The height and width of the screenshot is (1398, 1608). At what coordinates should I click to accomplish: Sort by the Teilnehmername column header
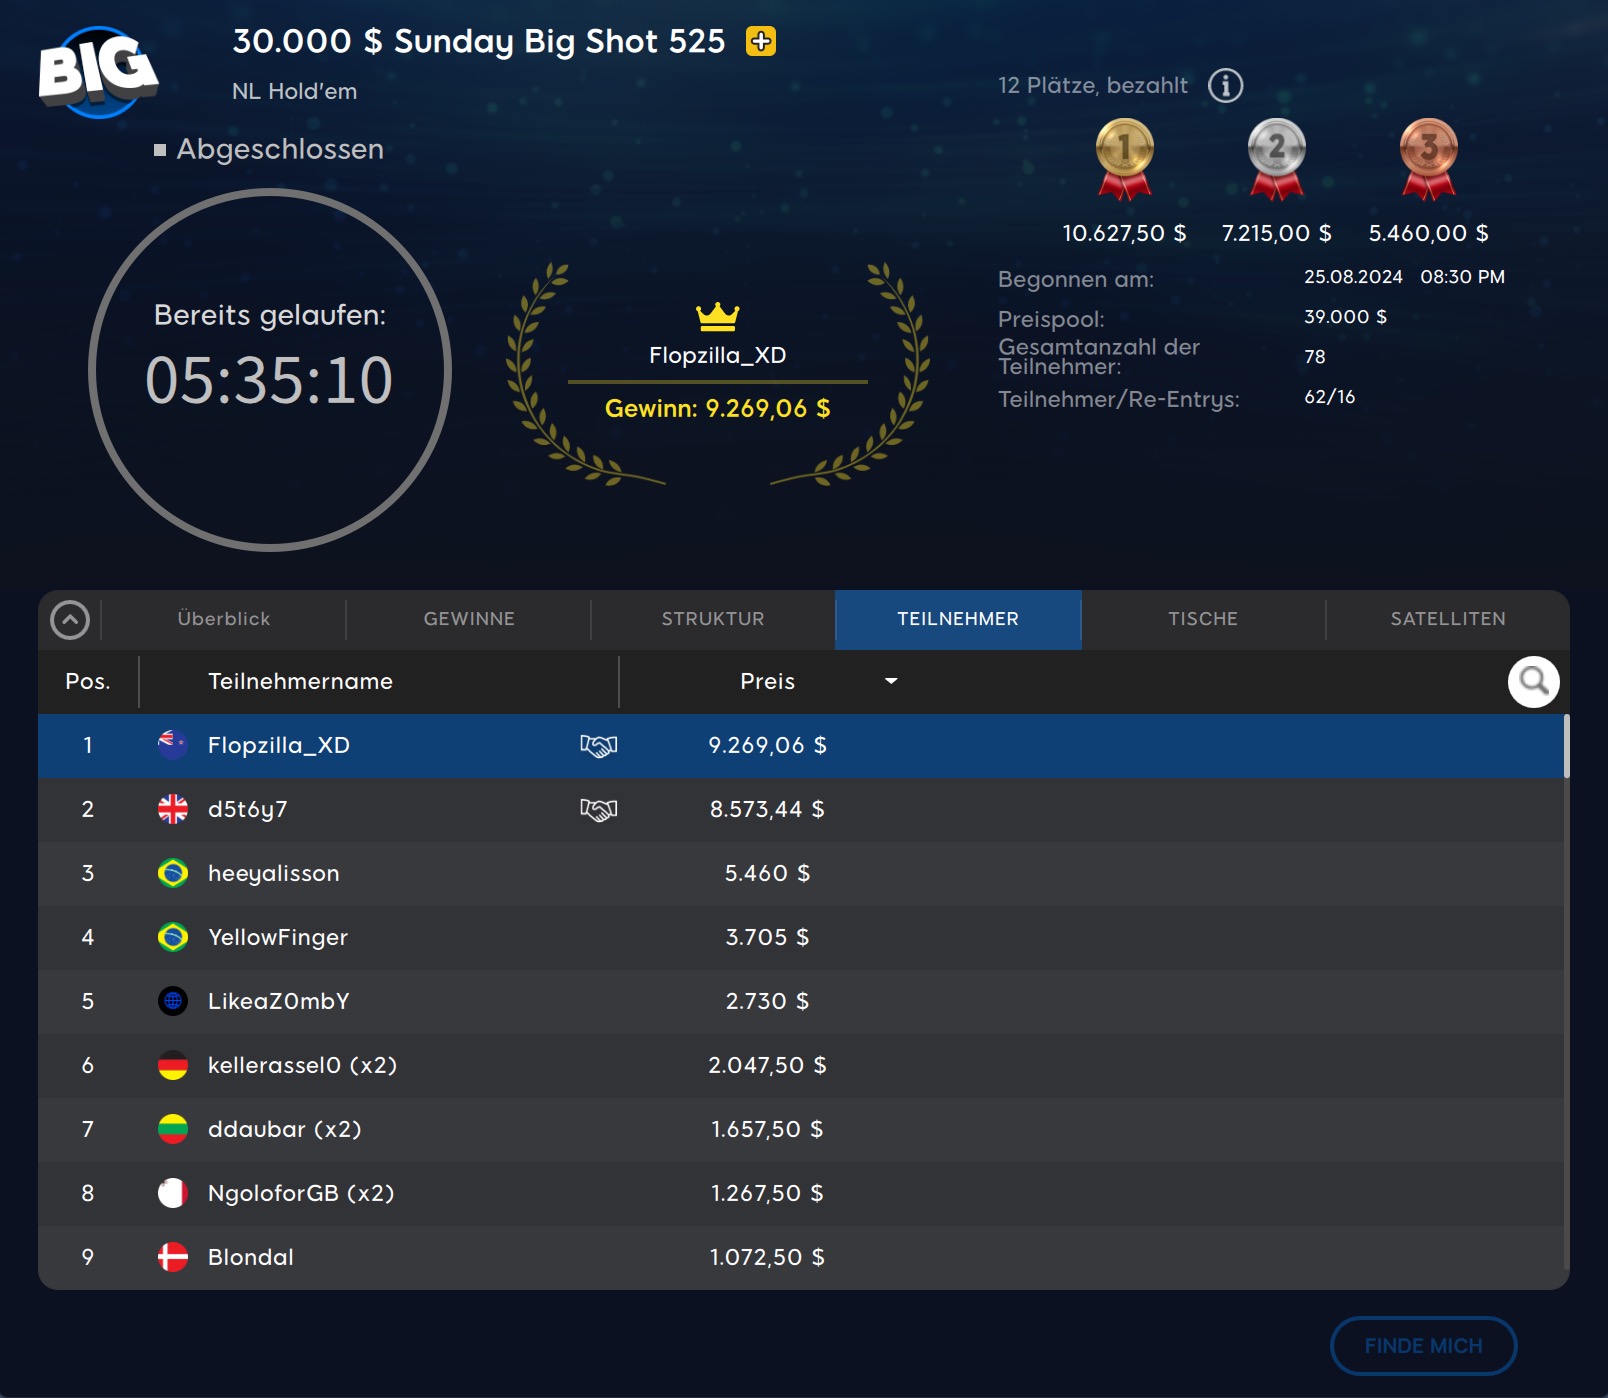click(300, 682)
